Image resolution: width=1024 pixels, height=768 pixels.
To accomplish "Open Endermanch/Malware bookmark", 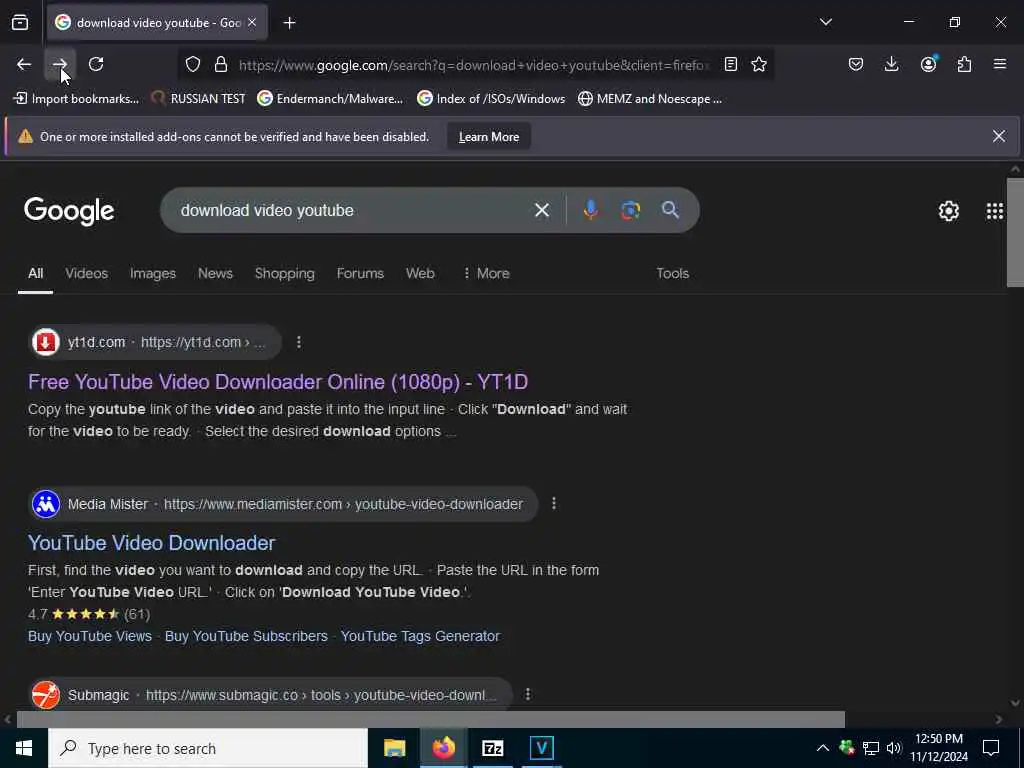I will [x=330, y=99].
